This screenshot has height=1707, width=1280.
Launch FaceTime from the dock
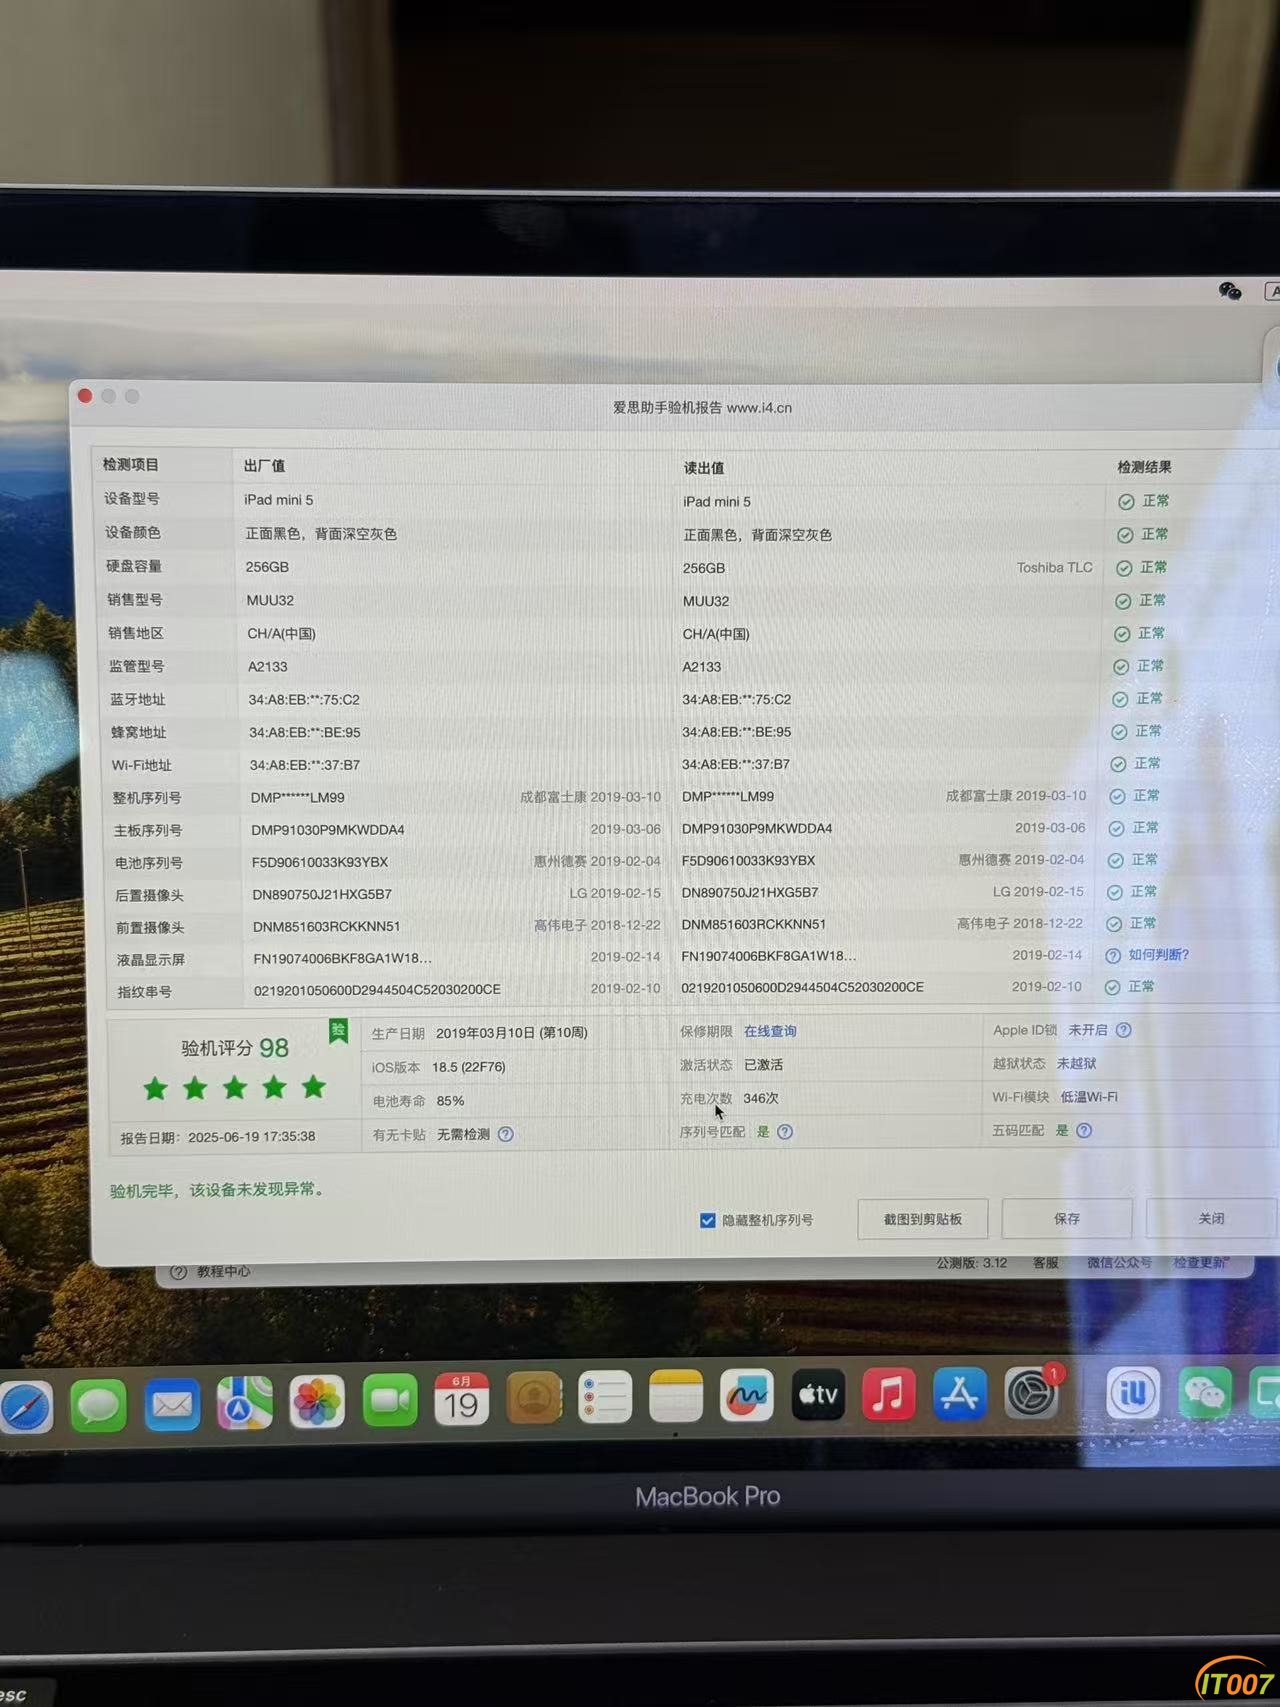(390, 1399)
